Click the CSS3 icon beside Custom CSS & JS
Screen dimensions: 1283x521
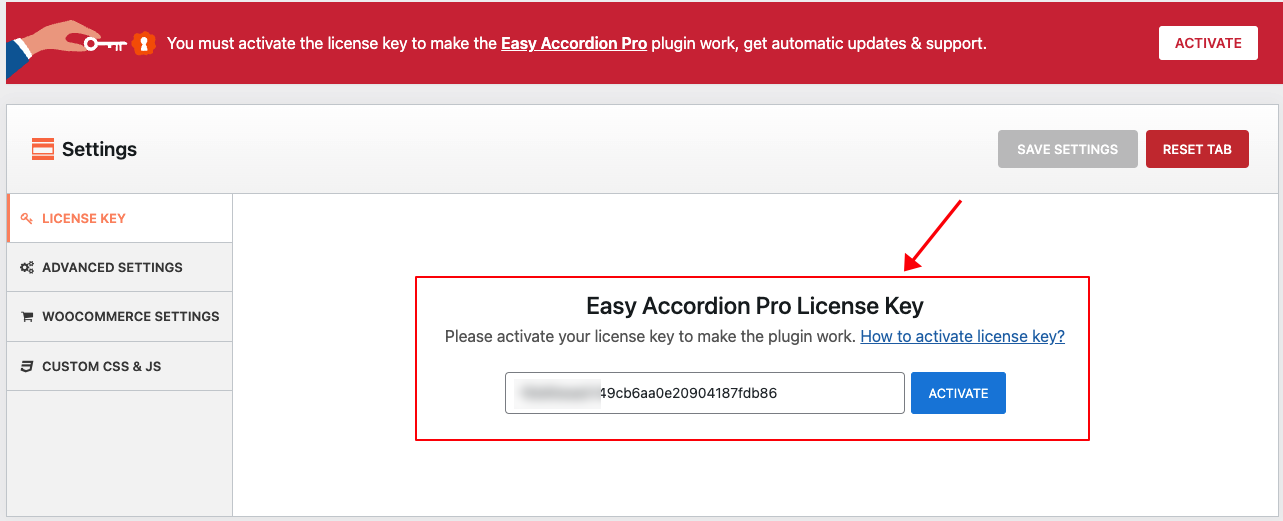(x=27, y=366)
